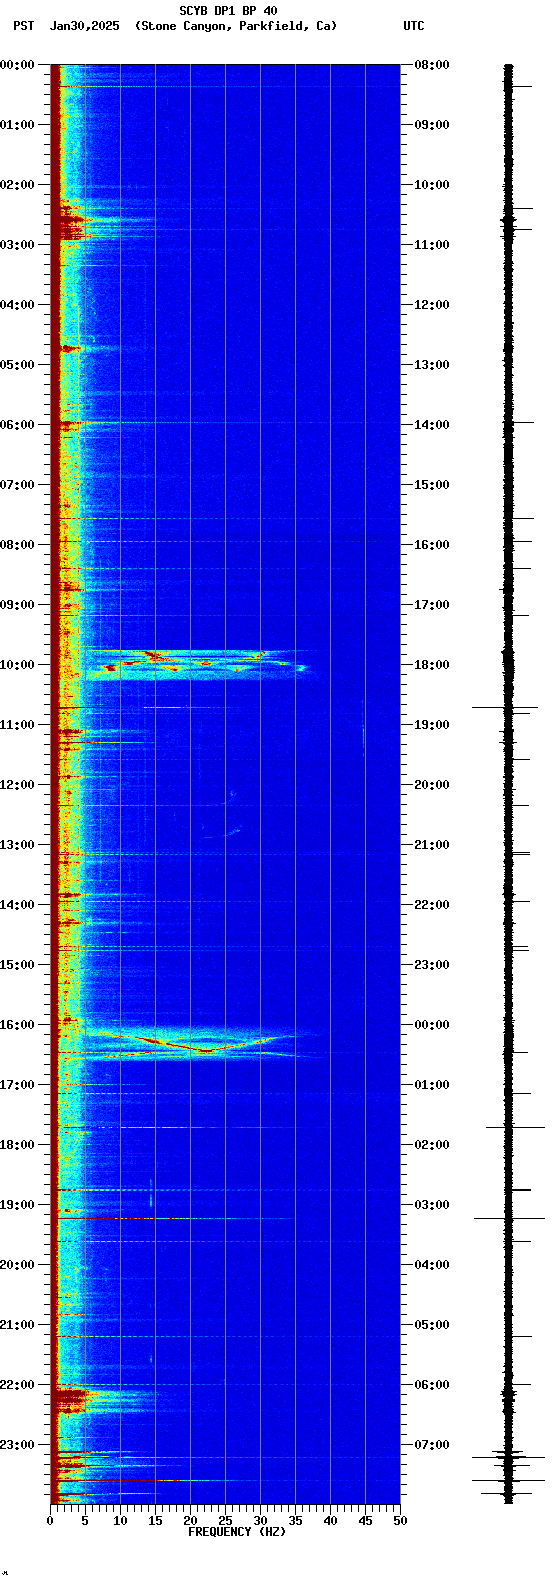Click the UTC time label '08:00'

pyautogui.click(x=432, y=65)
